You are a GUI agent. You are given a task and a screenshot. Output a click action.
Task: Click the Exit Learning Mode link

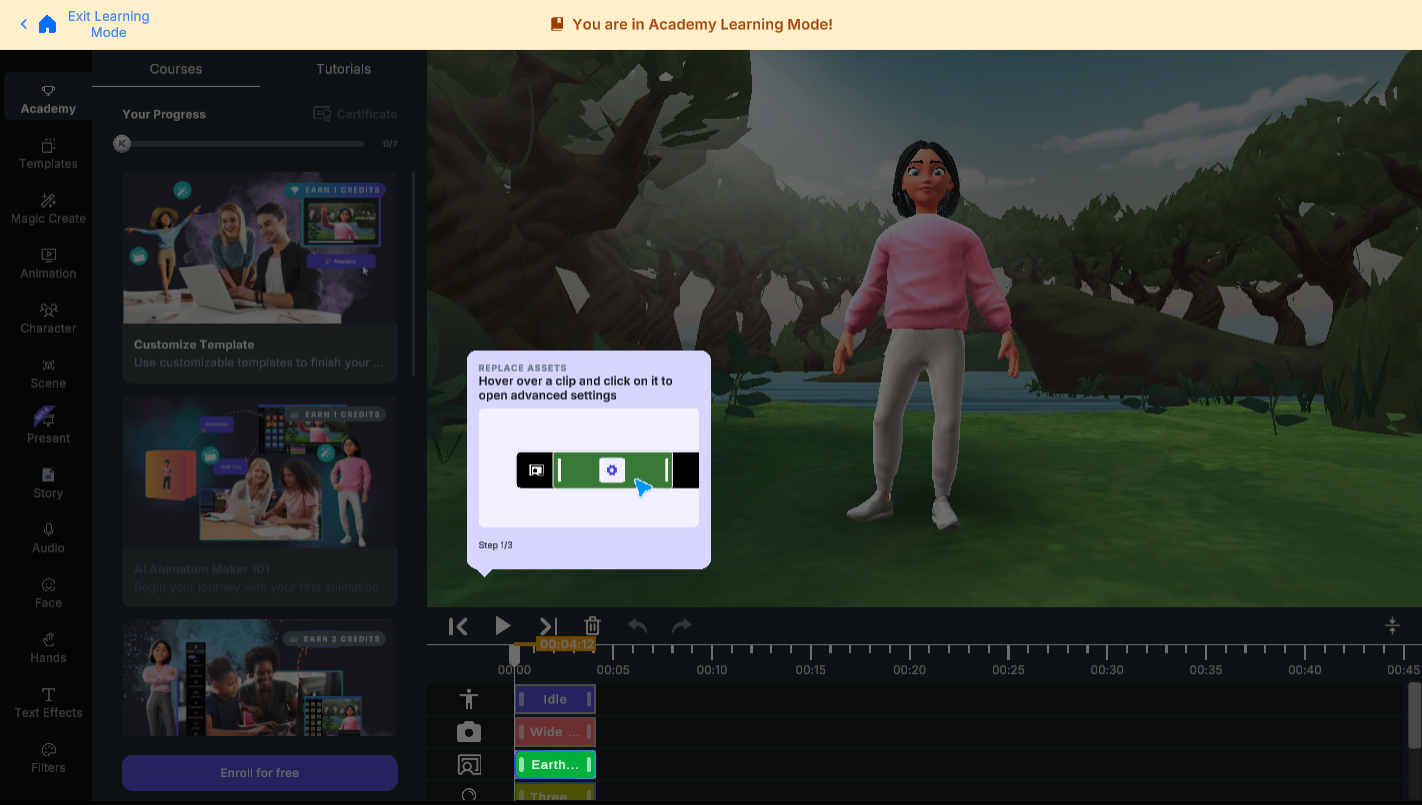click(x=108, y=24)
